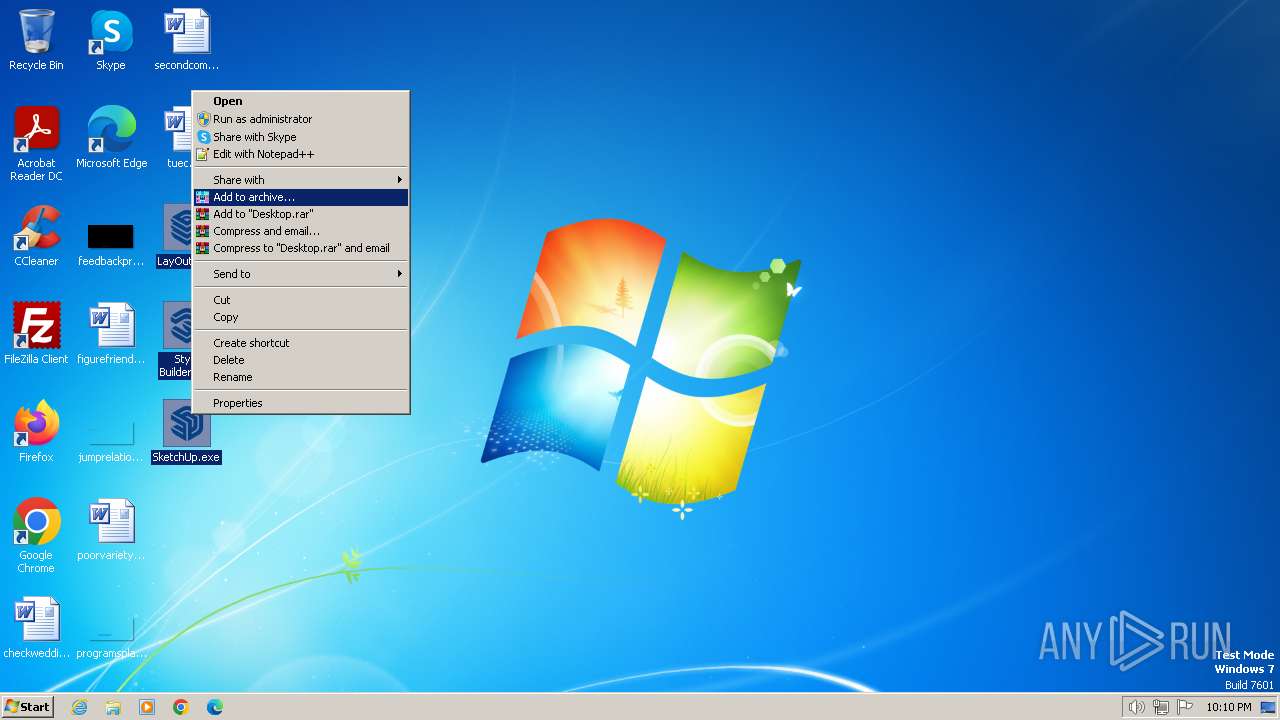Viewport: 1280px width, 720px height.
Task: Choose Share with Skype menu entry
Action: pos(301,137)
